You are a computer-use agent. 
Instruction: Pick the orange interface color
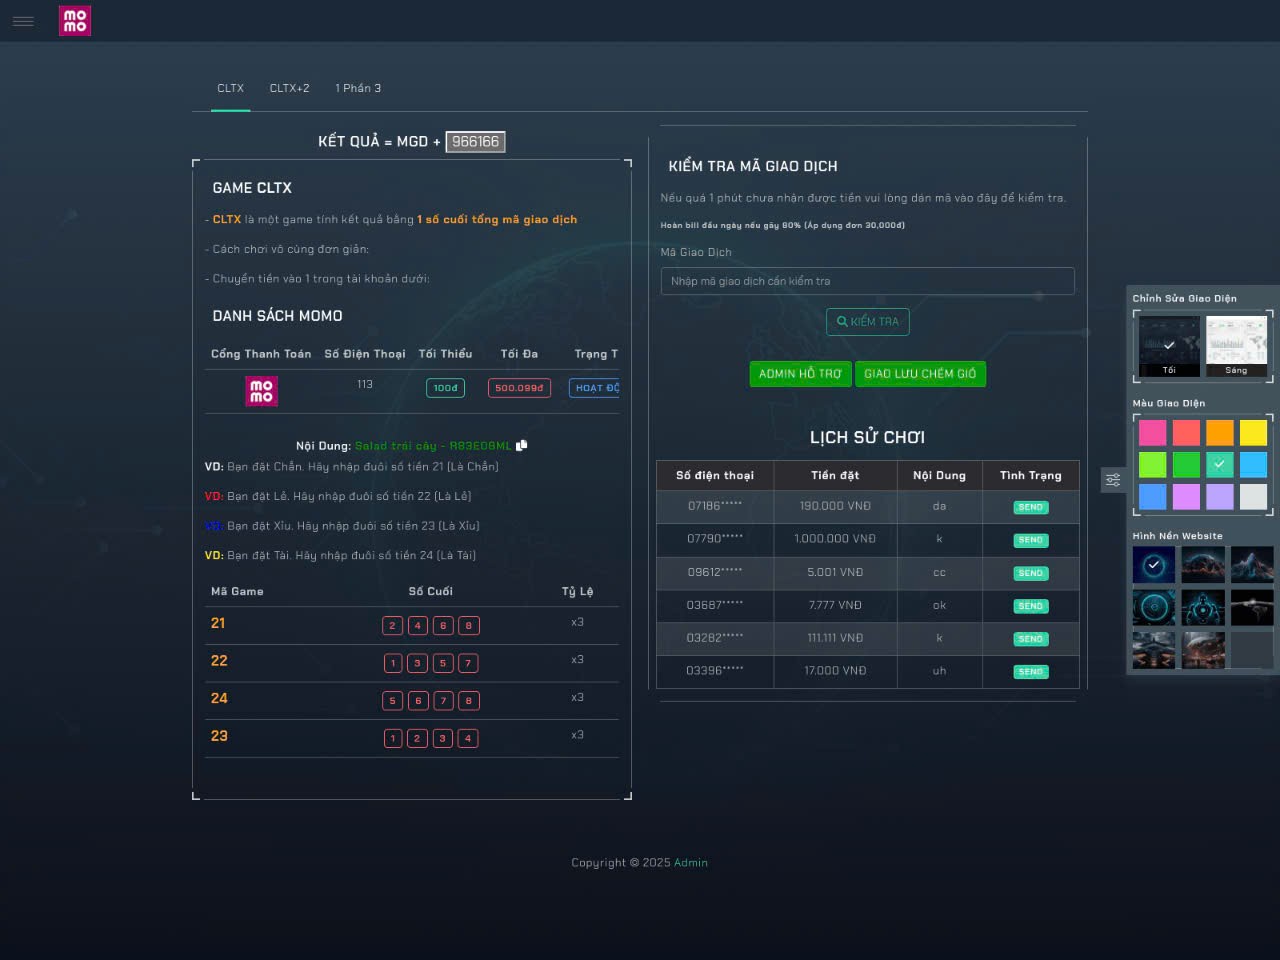pos(1220,432)
